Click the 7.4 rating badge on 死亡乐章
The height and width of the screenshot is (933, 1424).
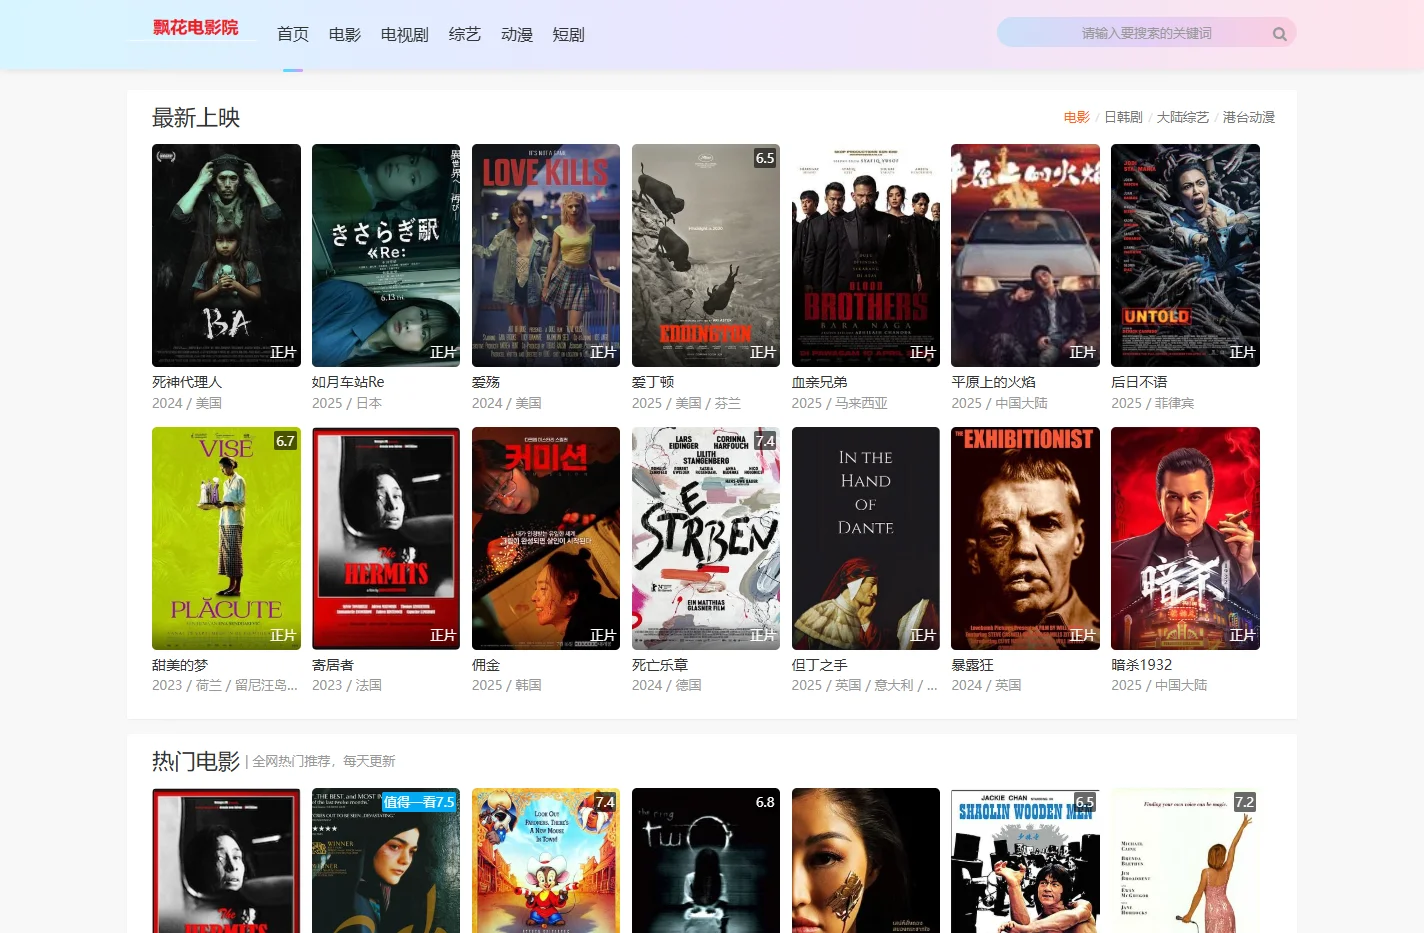click(x=765, y=441)
